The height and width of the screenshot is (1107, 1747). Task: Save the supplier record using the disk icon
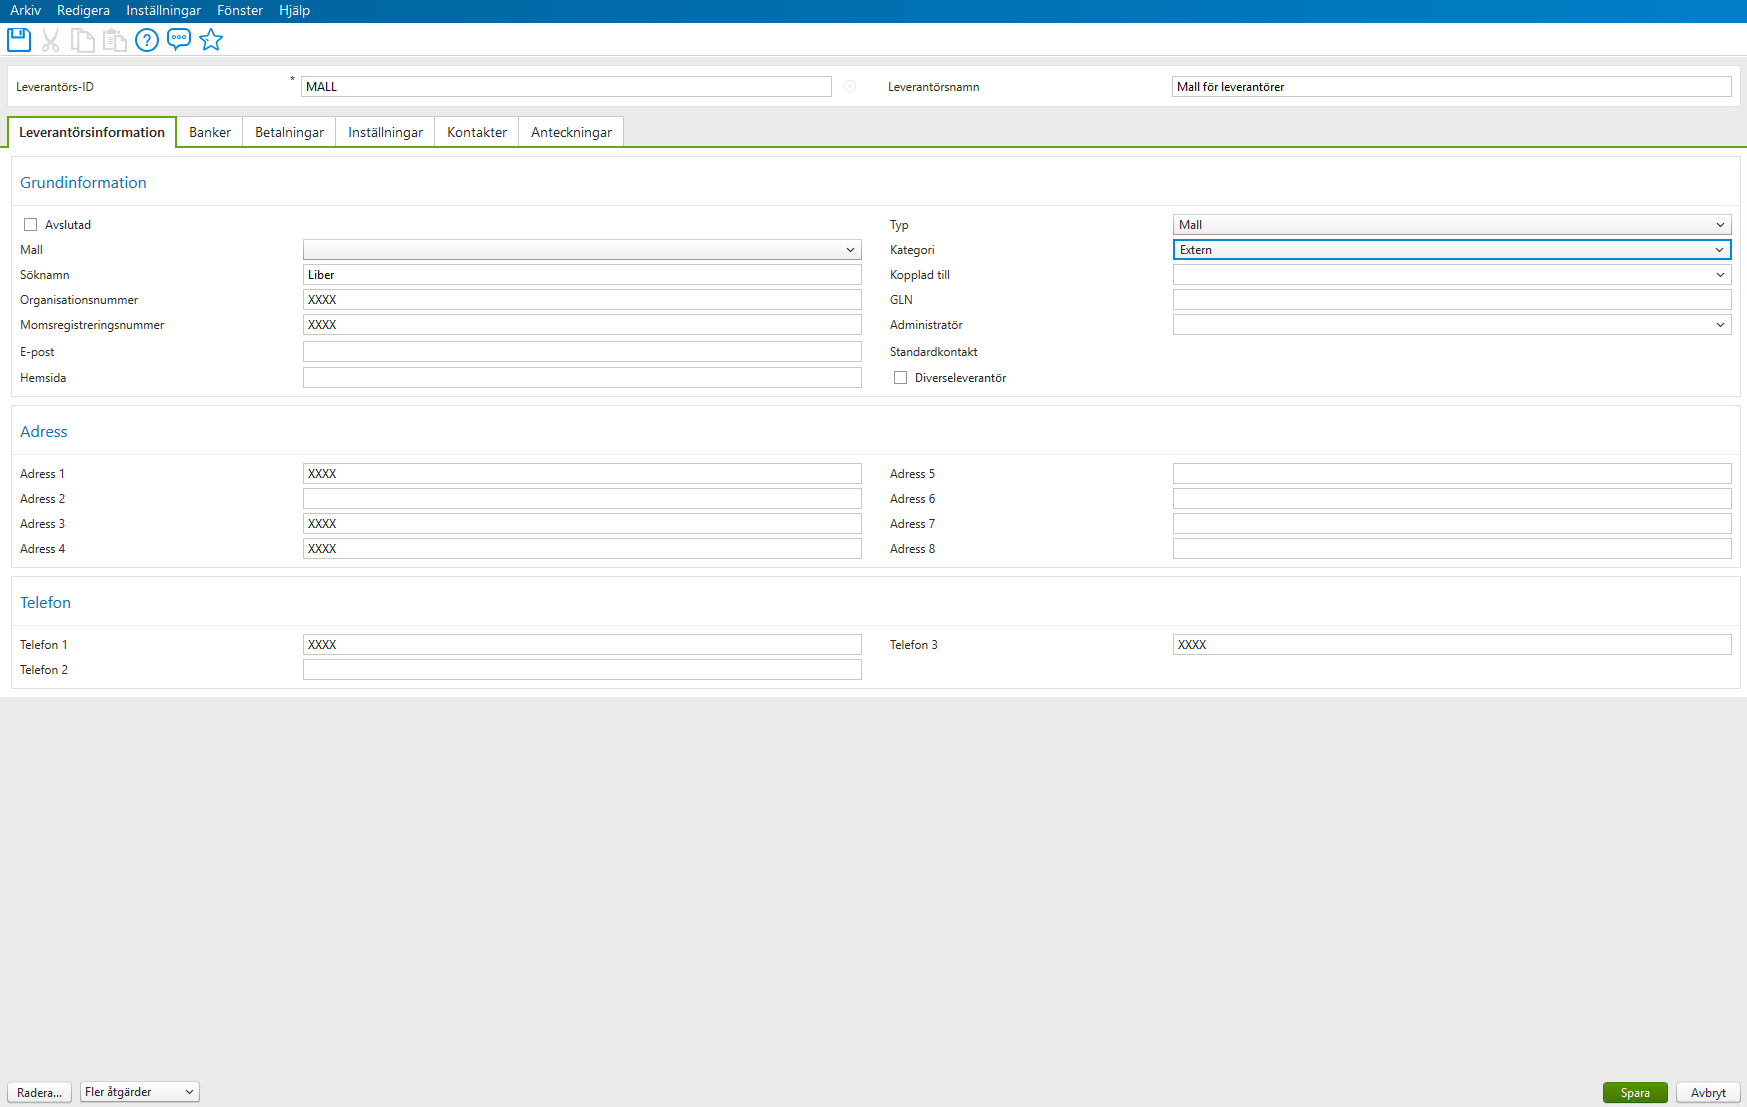[18, 40]
